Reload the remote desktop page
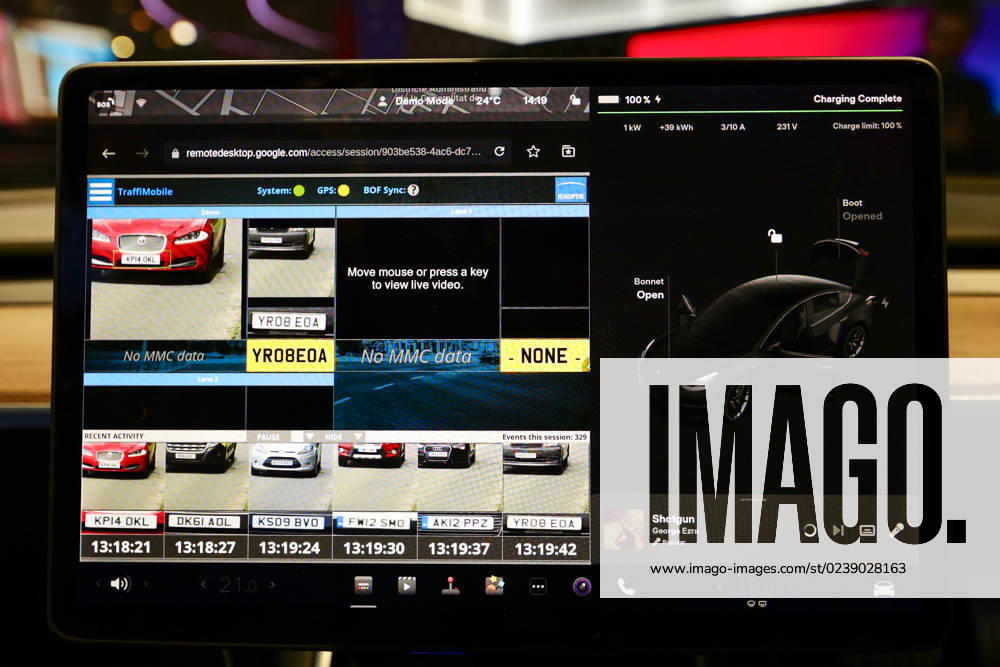The width and height of the screenshot is (1000, 667). point(499,151)
